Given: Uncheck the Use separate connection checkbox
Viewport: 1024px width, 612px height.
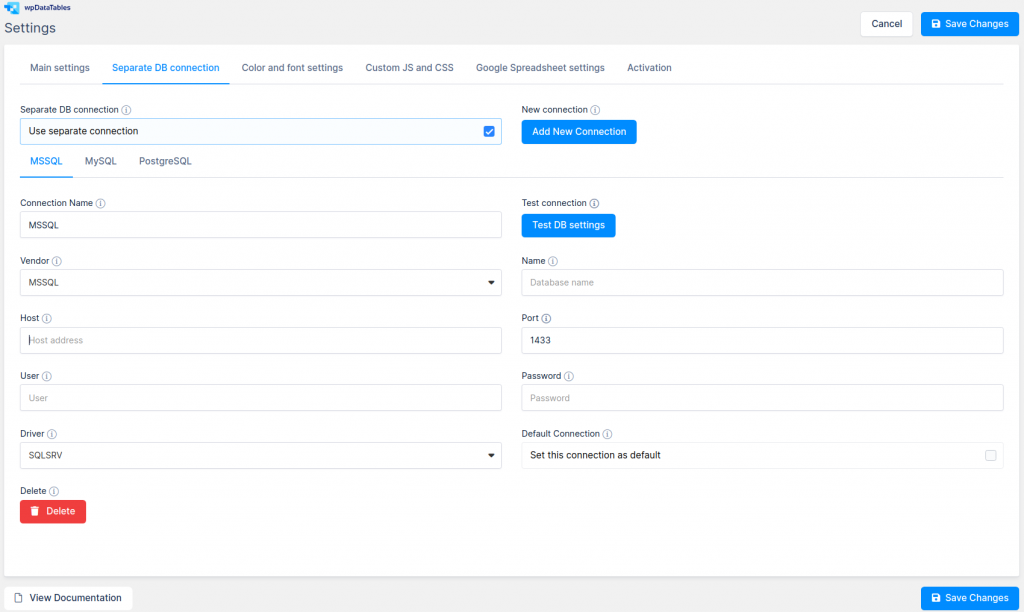Looking at the screenshot, I should pyautogui.click(x=489, y=131).
